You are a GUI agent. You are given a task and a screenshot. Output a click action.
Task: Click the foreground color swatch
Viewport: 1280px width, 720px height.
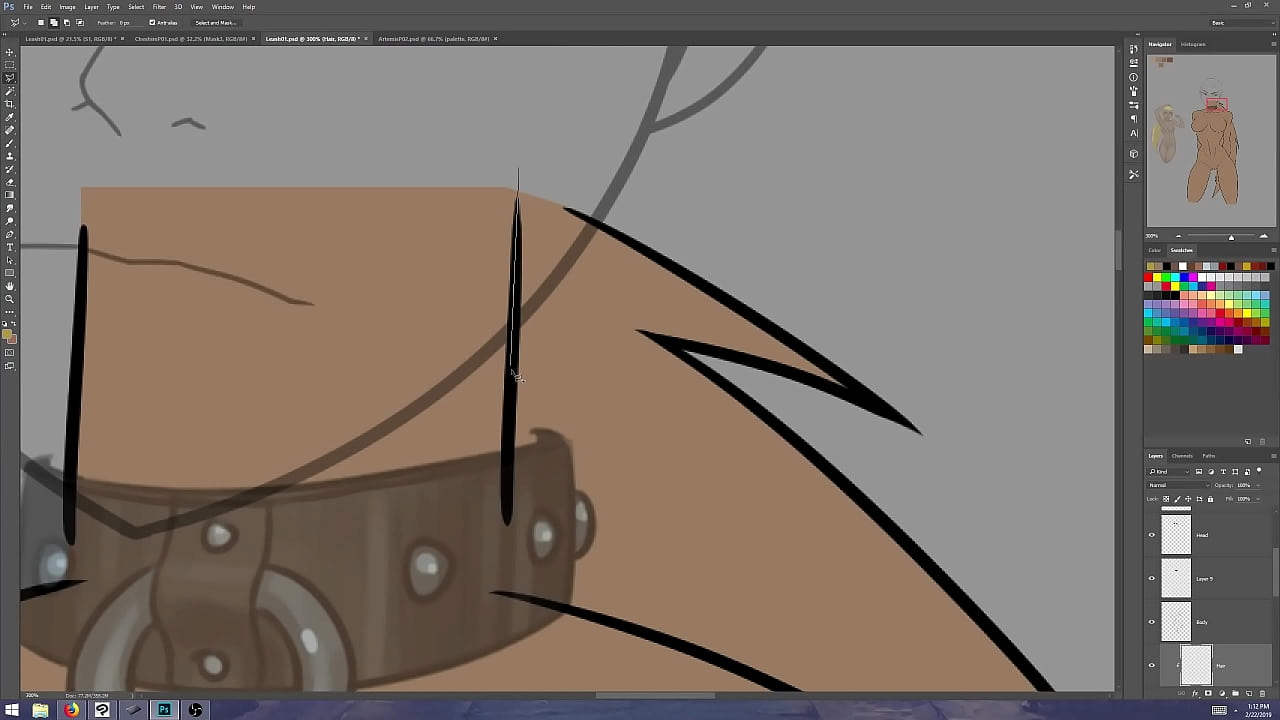pos(8,334)
